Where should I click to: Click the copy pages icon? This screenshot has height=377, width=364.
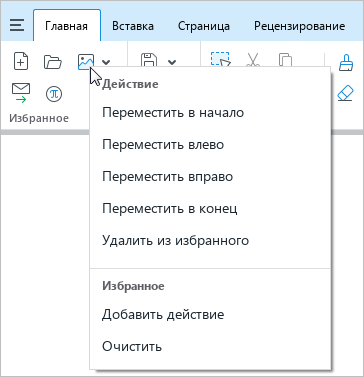pos(285,59)
